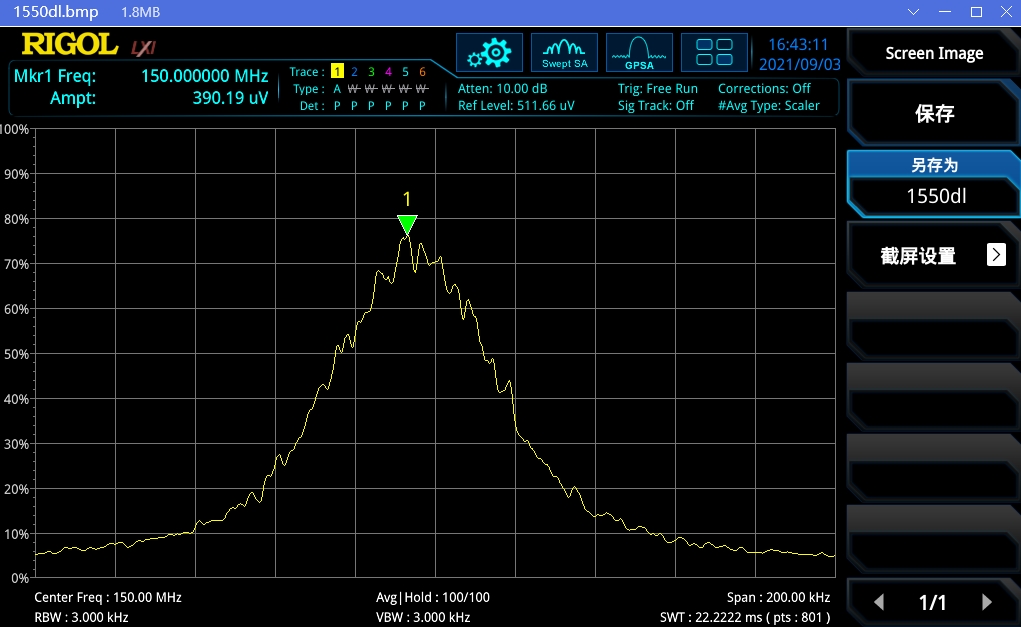Click the 保存 save button

point(934,114)
